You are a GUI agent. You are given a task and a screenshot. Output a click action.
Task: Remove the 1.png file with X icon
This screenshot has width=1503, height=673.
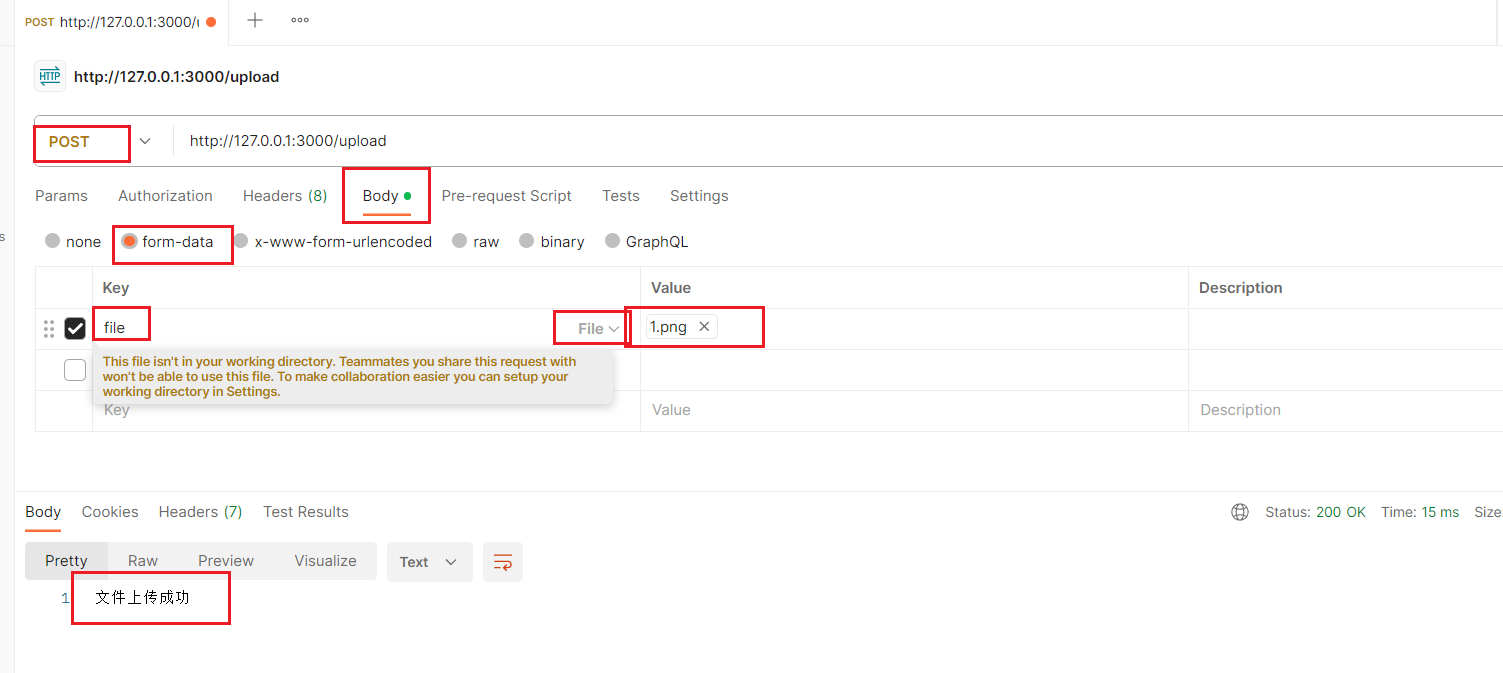pyautogui.click(x=704, y=327)
